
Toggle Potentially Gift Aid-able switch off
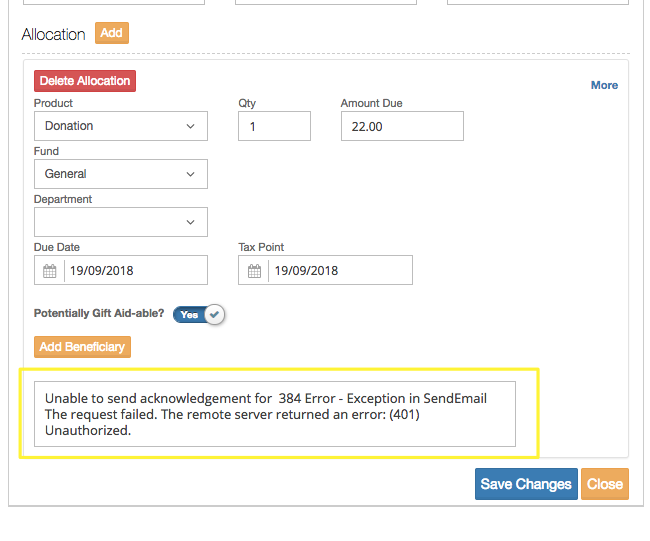tap(199, 314)
